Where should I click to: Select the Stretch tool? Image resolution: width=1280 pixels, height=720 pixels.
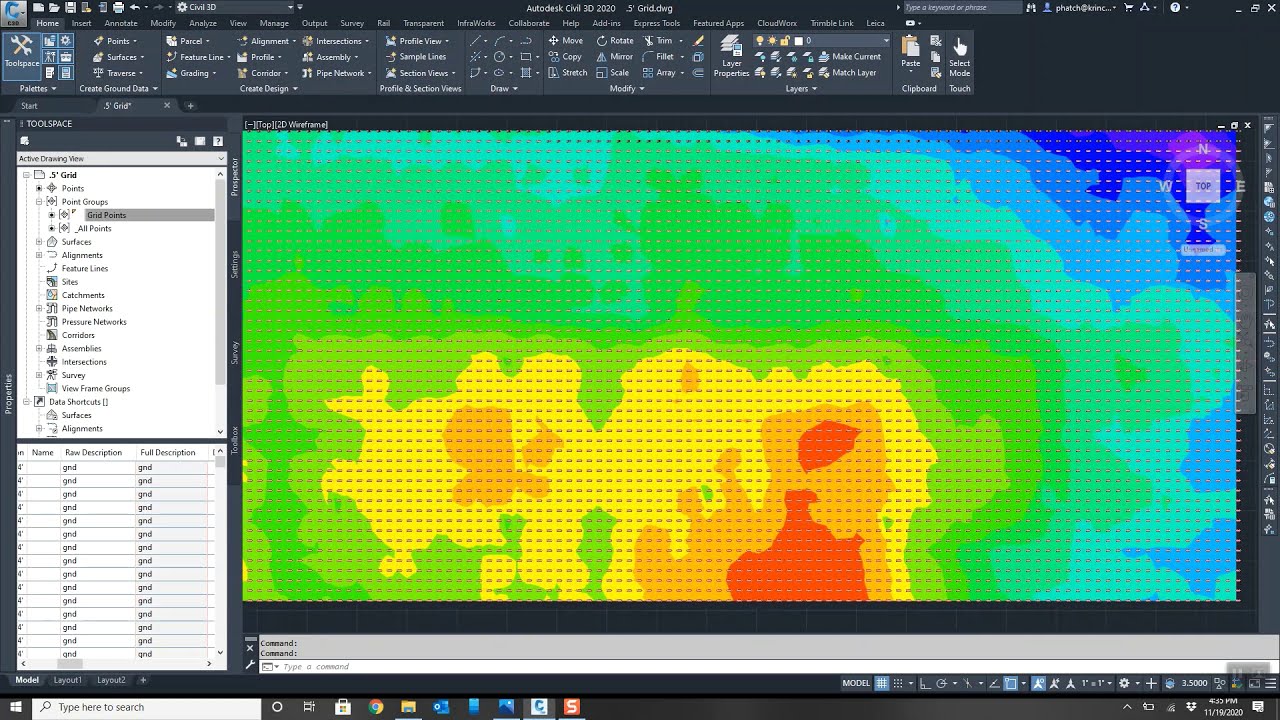coord(567,73)
